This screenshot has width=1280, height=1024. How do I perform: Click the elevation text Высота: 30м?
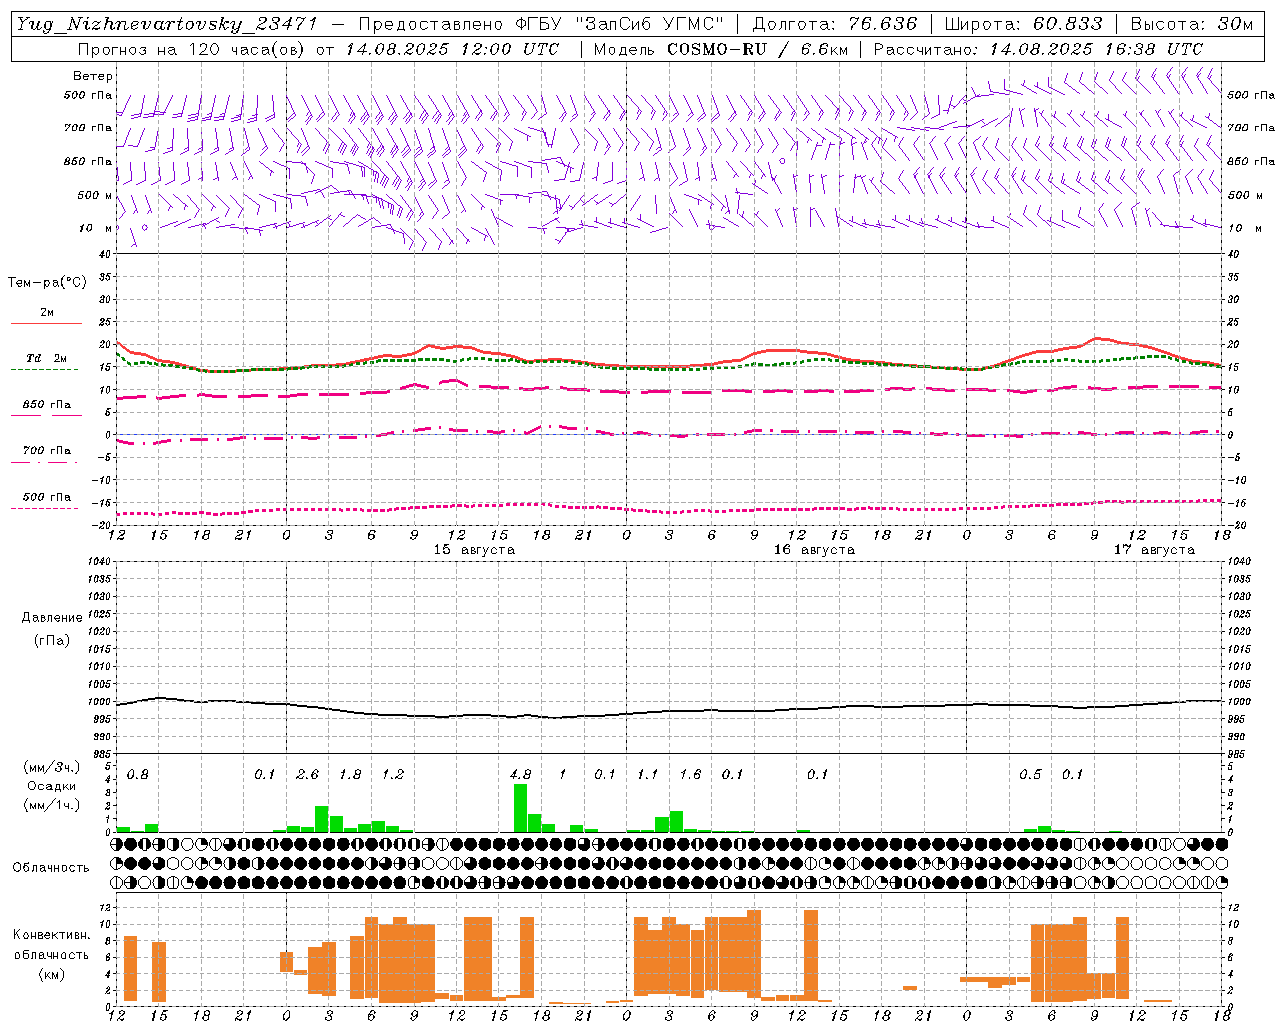[1191, 24]
